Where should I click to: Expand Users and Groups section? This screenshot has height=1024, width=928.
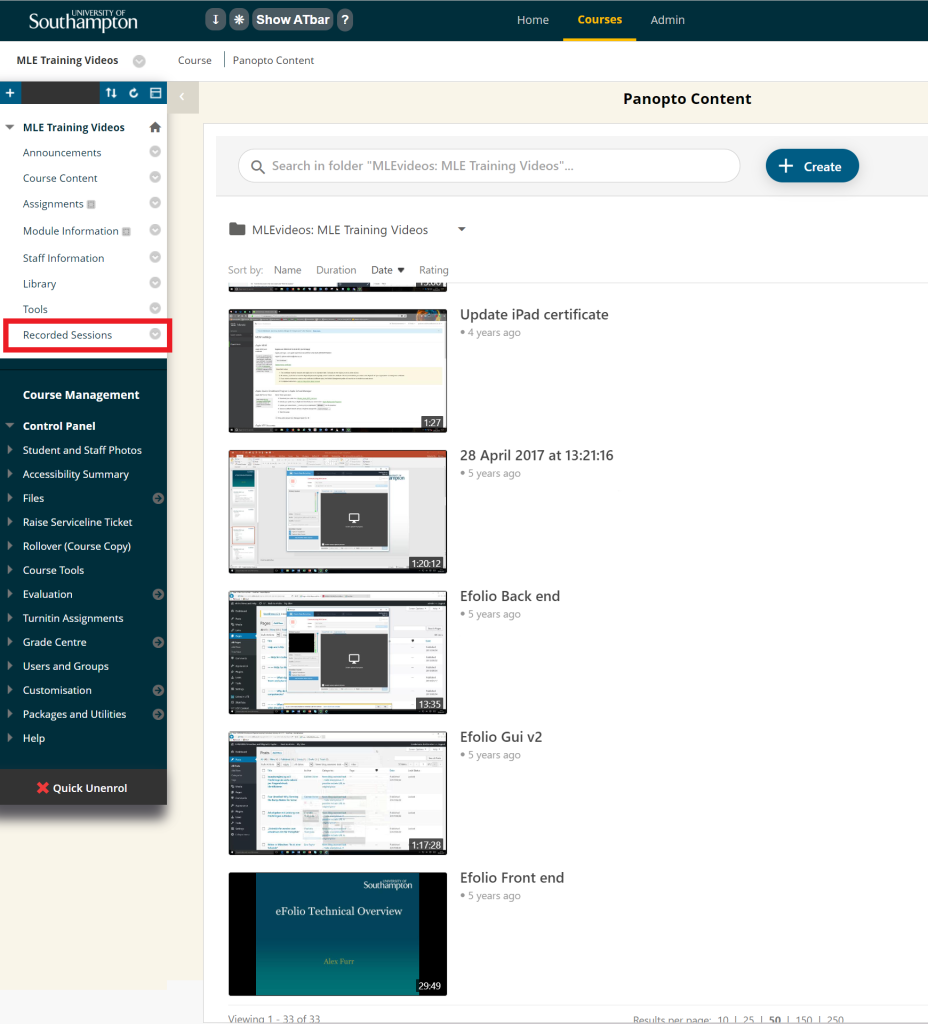tap(10, 665)
